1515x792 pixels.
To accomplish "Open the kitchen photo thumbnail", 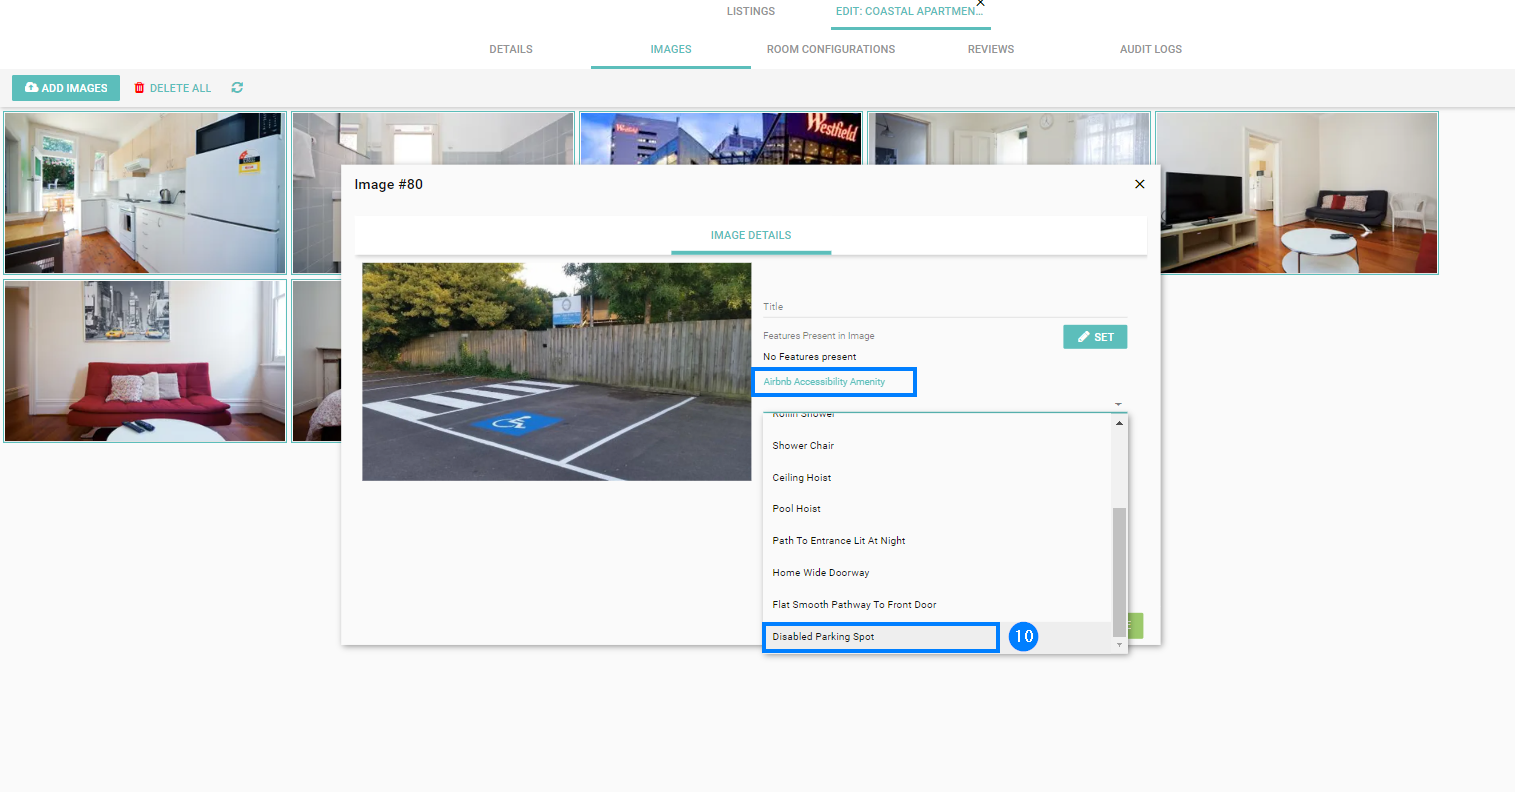I will point(145,193).
